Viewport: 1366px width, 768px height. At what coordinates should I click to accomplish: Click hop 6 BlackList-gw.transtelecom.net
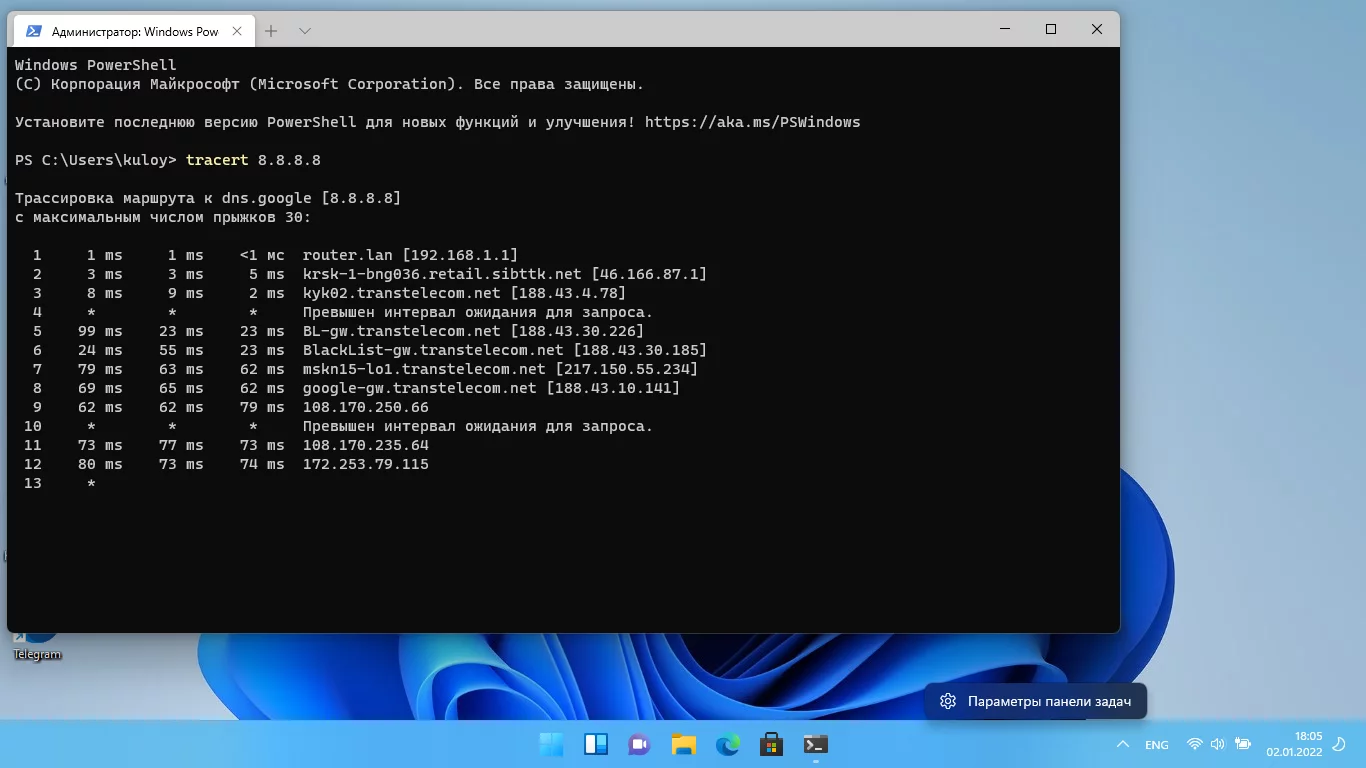504,350
